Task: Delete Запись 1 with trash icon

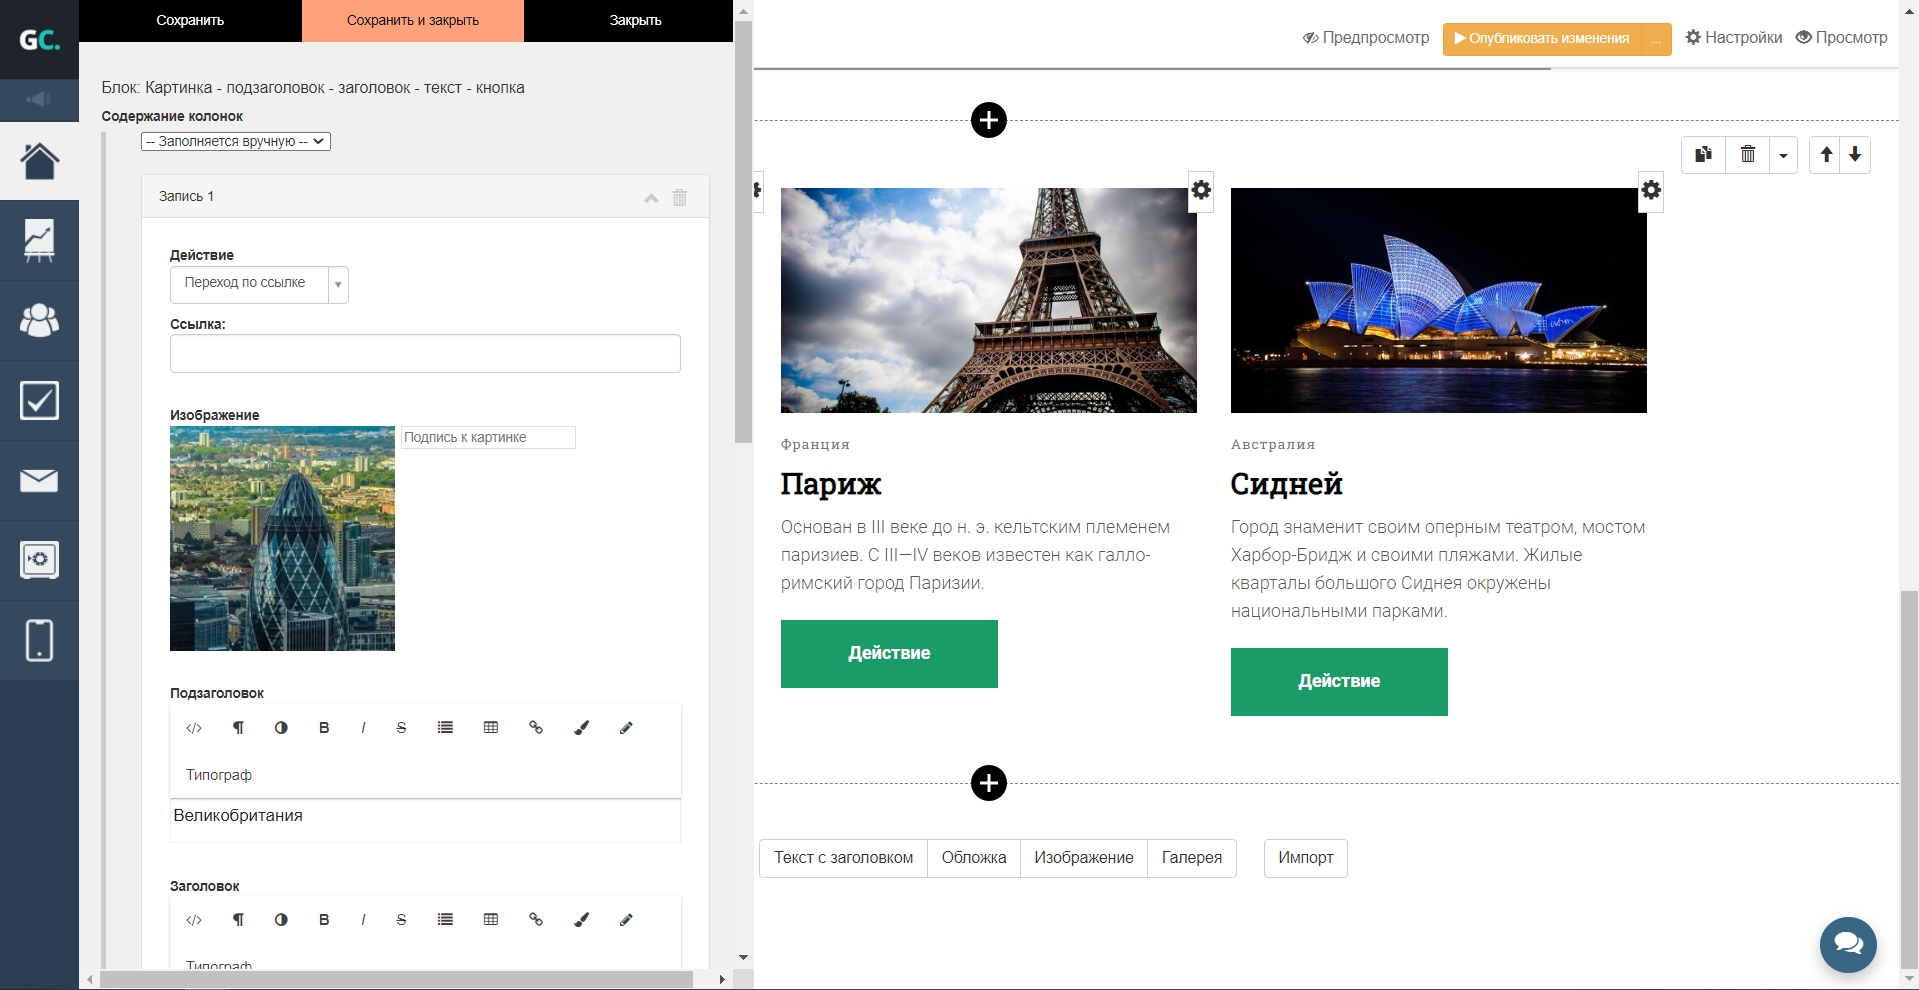Action: [680, 197]
